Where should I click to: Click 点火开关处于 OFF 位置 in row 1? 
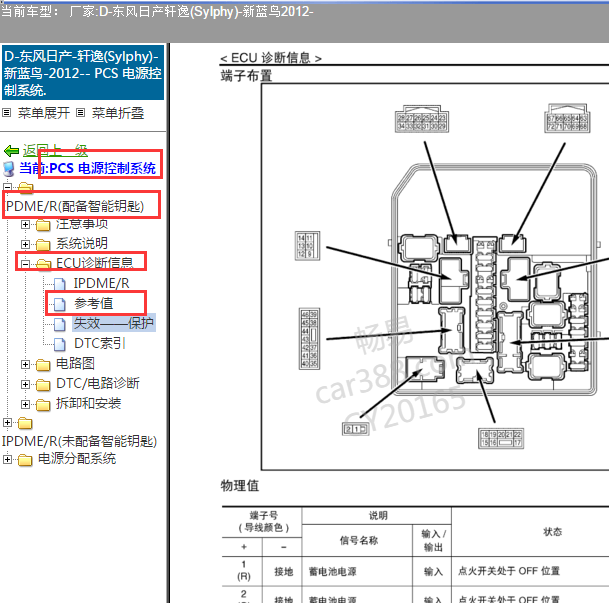click(x=509, y=571)
